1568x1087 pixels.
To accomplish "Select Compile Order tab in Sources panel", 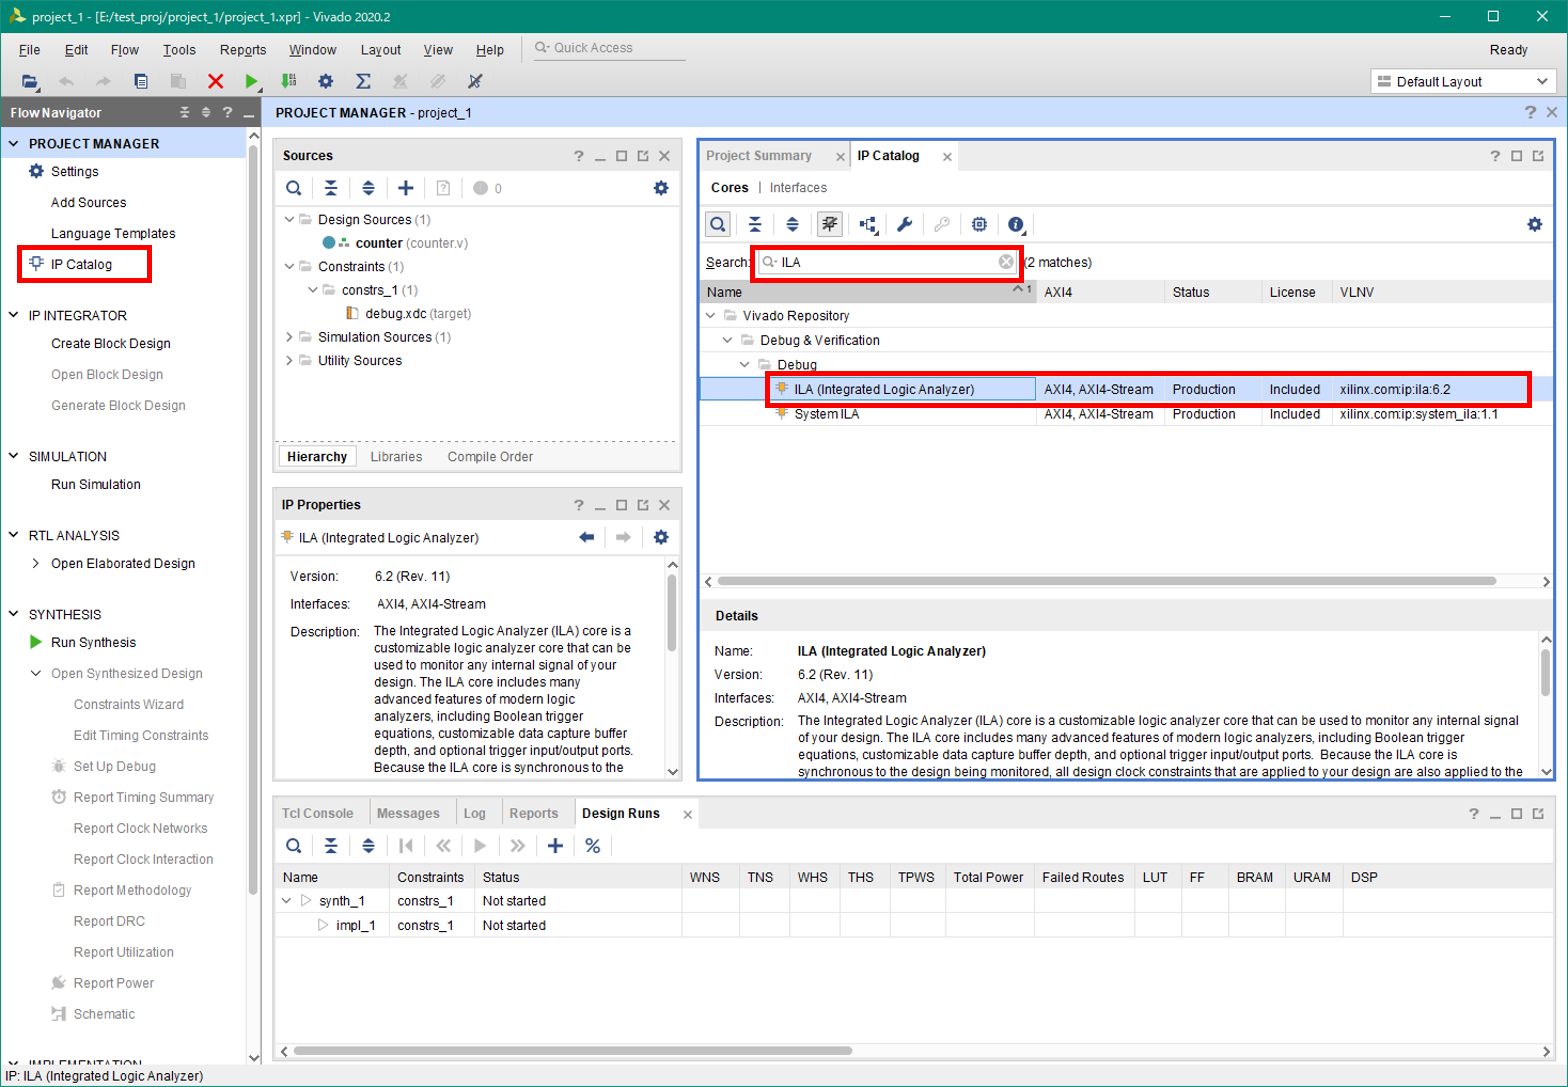I will (x=490, y=457).
